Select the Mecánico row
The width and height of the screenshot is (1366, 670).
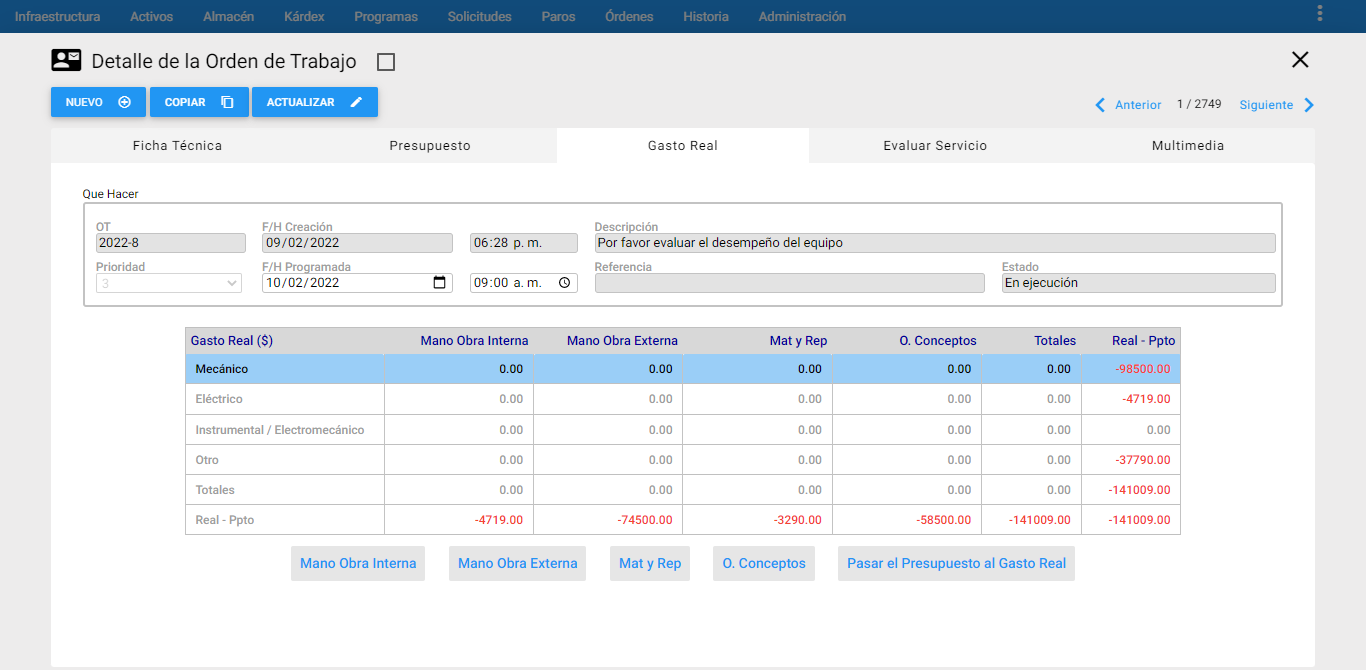point(683,369)
